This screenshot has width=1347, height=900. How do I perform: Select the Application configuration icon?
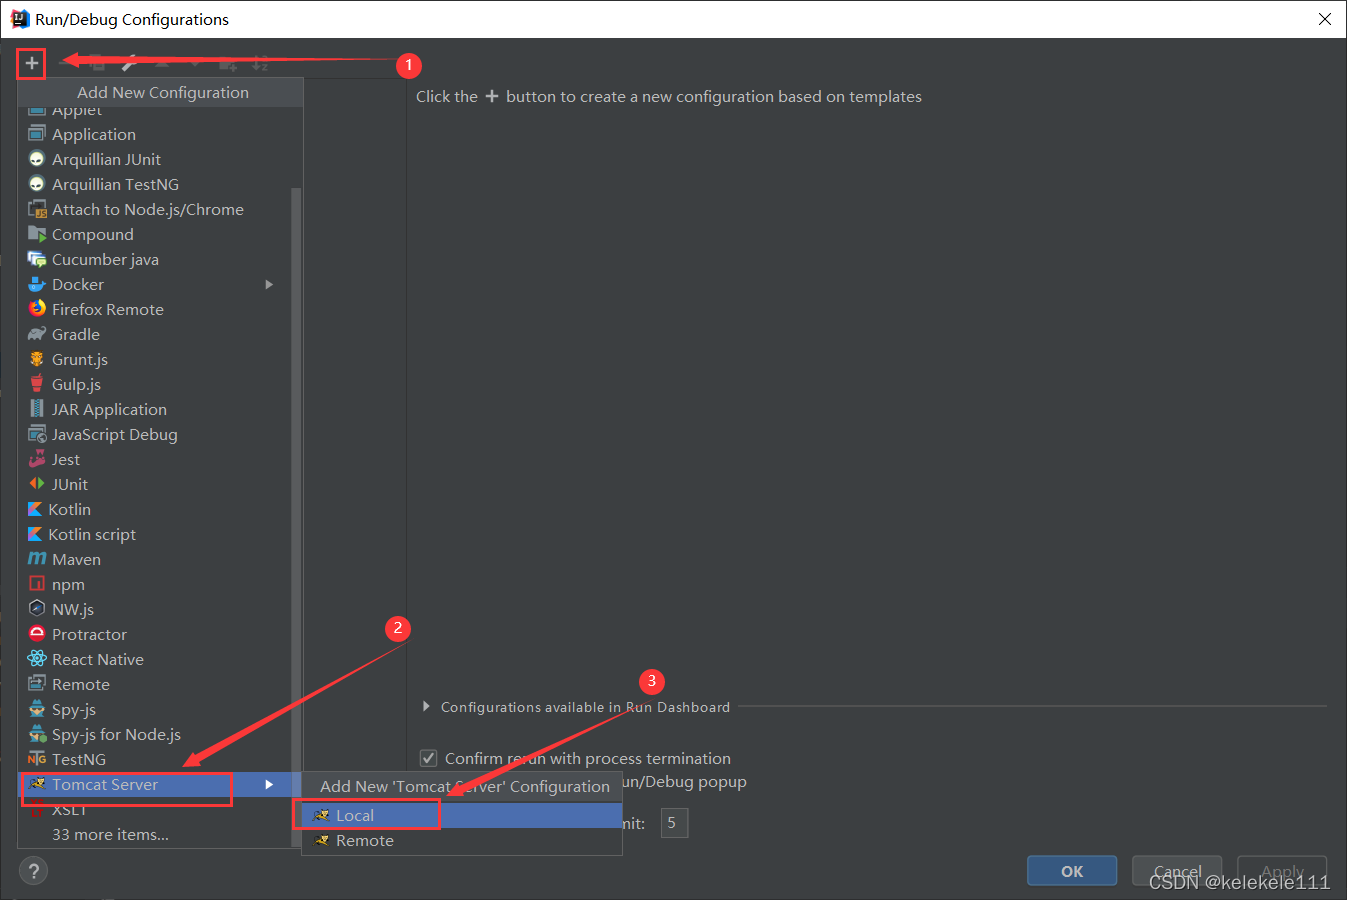37,134
